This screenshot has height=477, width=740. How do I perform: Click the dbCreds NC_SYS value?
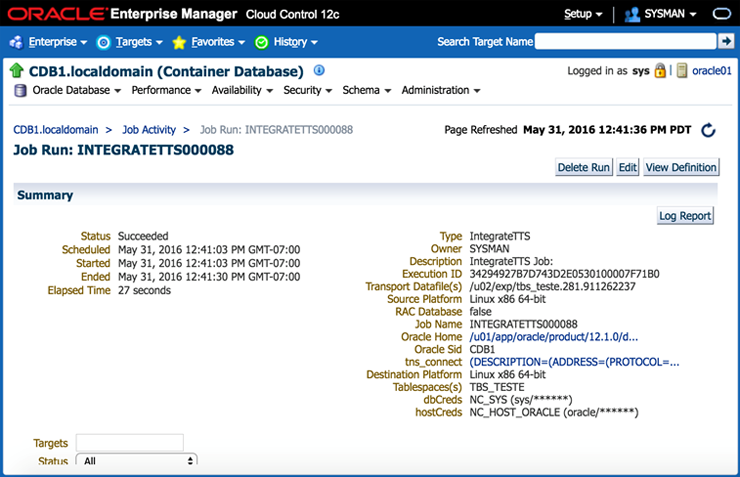(x=521, y=400)
